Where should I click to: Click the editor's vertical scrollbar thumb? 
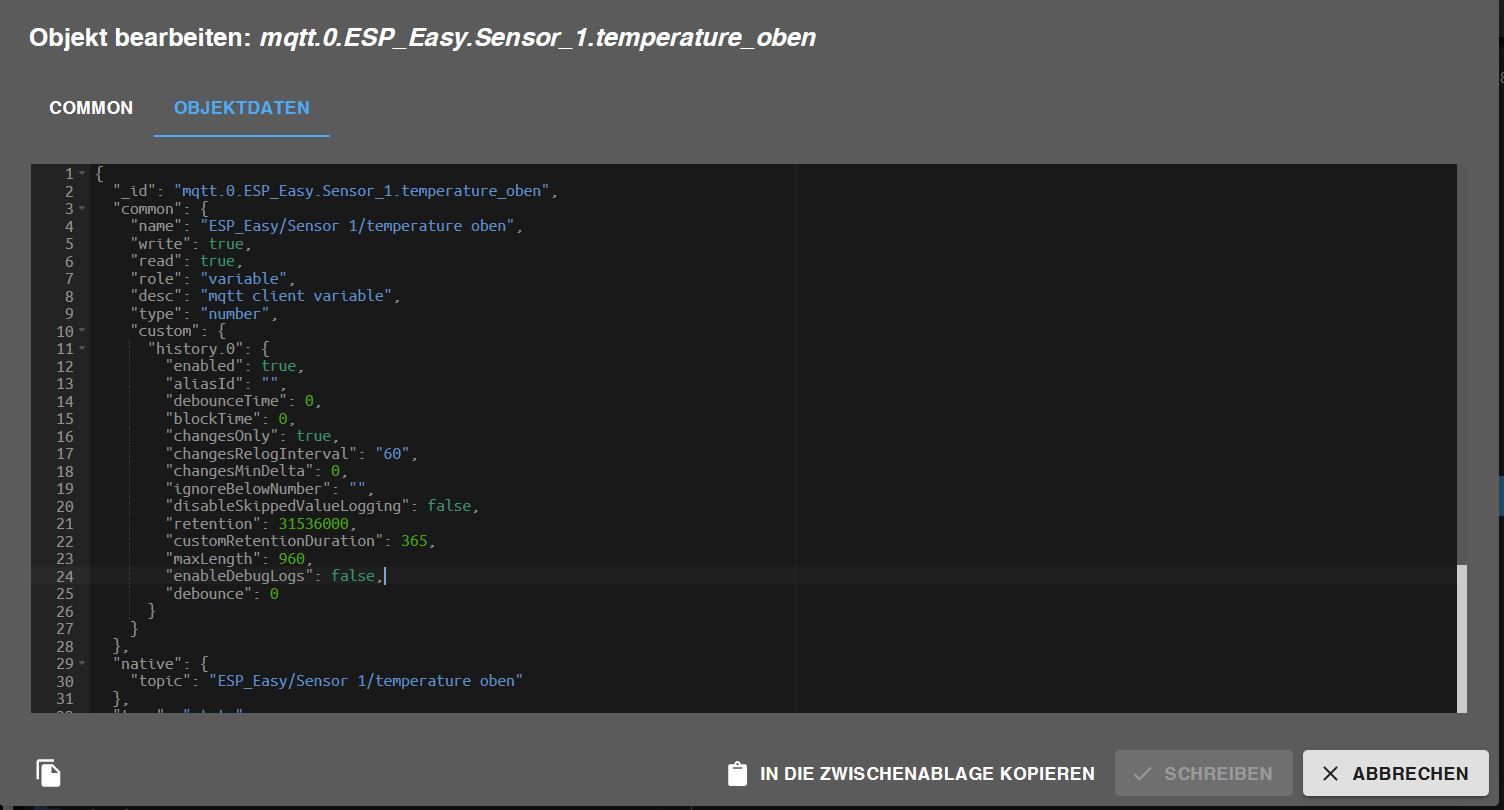tap(1462, 637)
